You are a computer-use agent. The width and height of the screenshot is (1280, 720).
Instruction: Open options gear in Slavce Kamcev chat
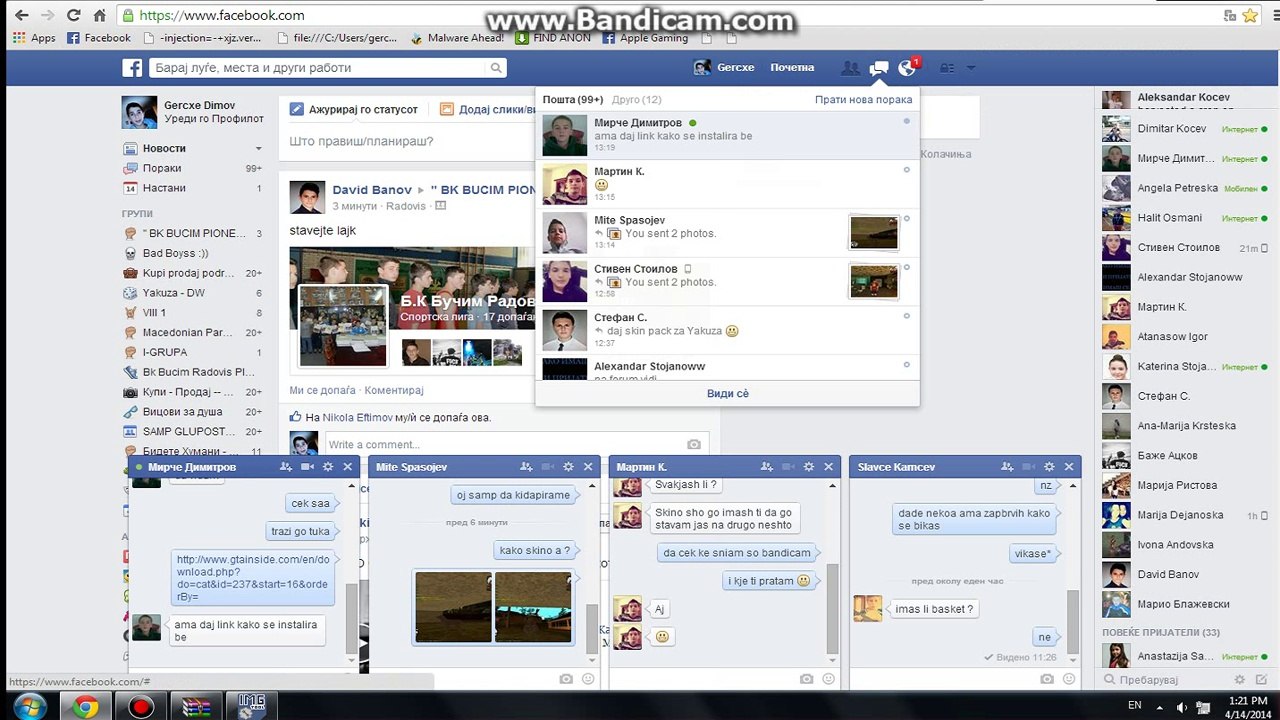click(1049, 467)
